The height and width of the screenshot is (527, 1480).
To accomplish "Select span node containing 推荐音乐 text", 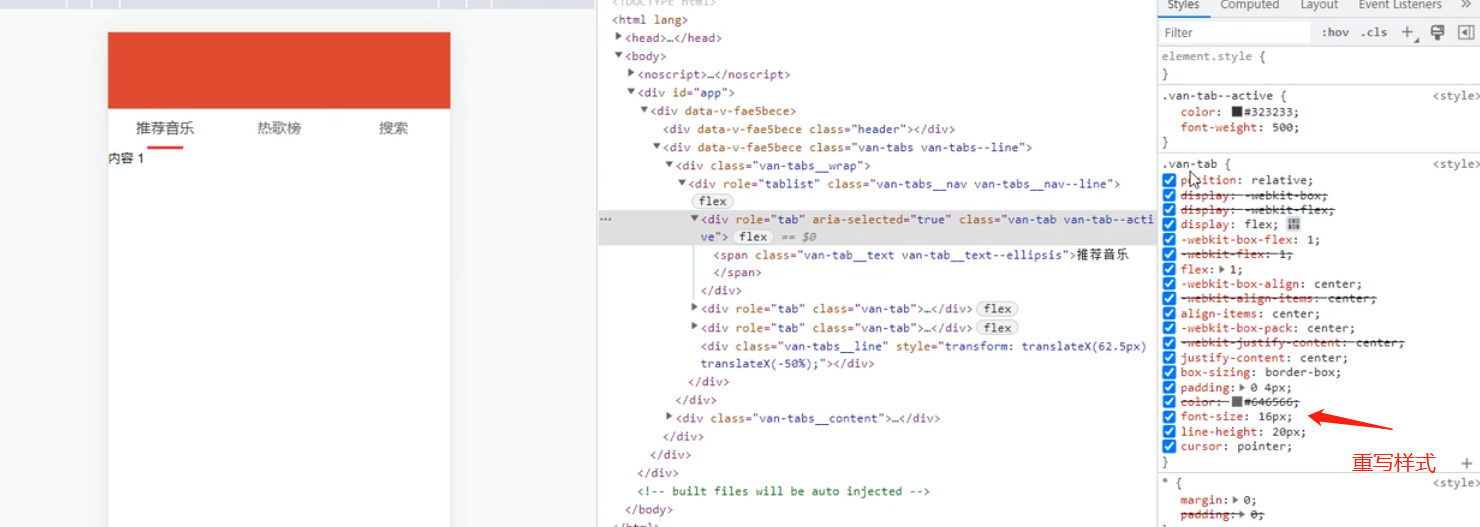I will (x=921, y=263).
